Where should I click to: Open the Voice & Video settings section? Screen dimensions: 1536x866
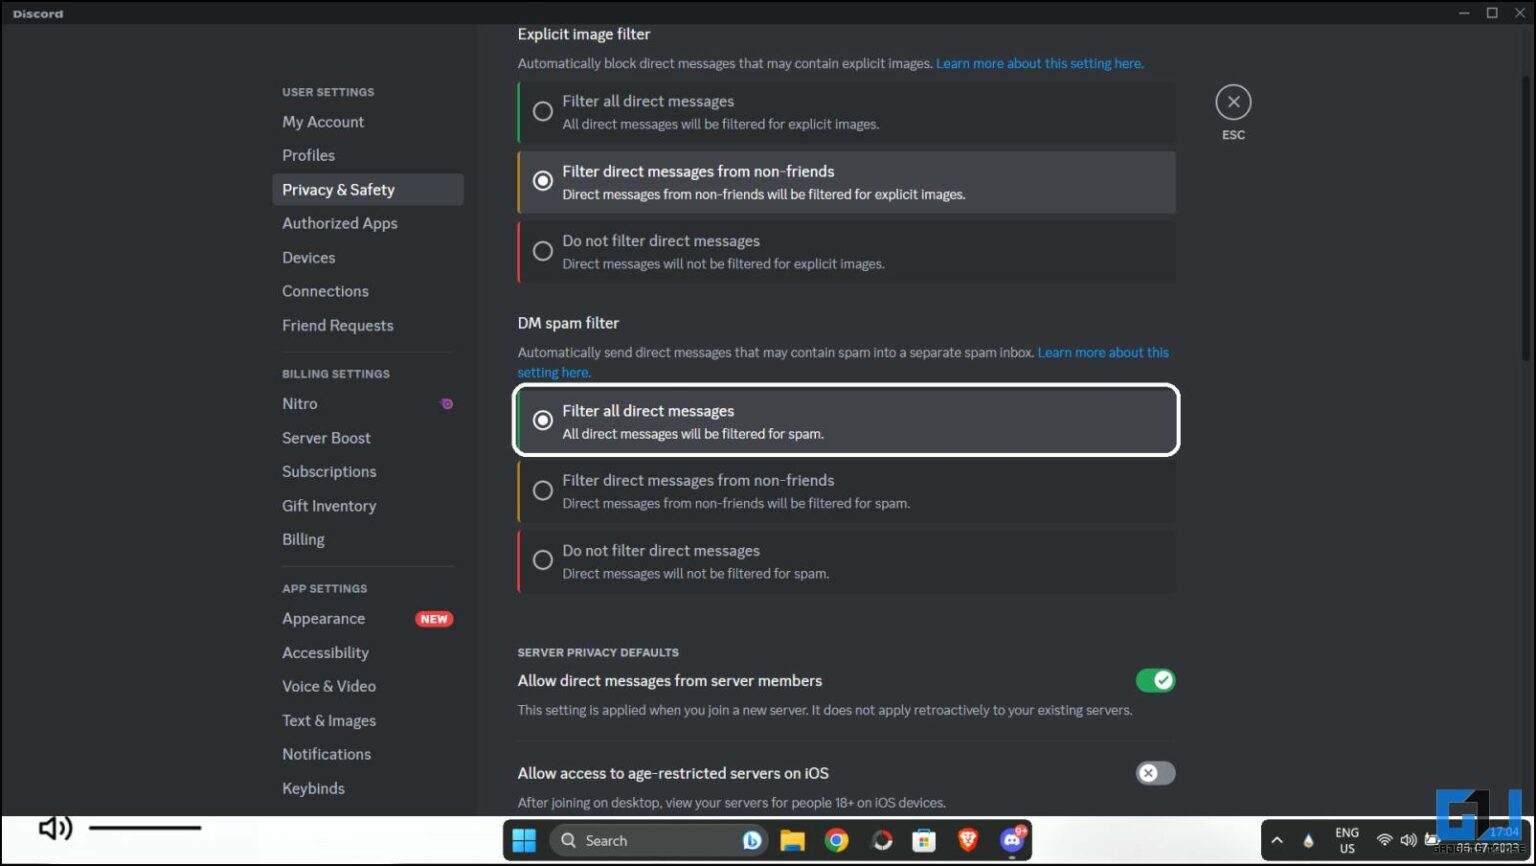(x=329, y=686)
